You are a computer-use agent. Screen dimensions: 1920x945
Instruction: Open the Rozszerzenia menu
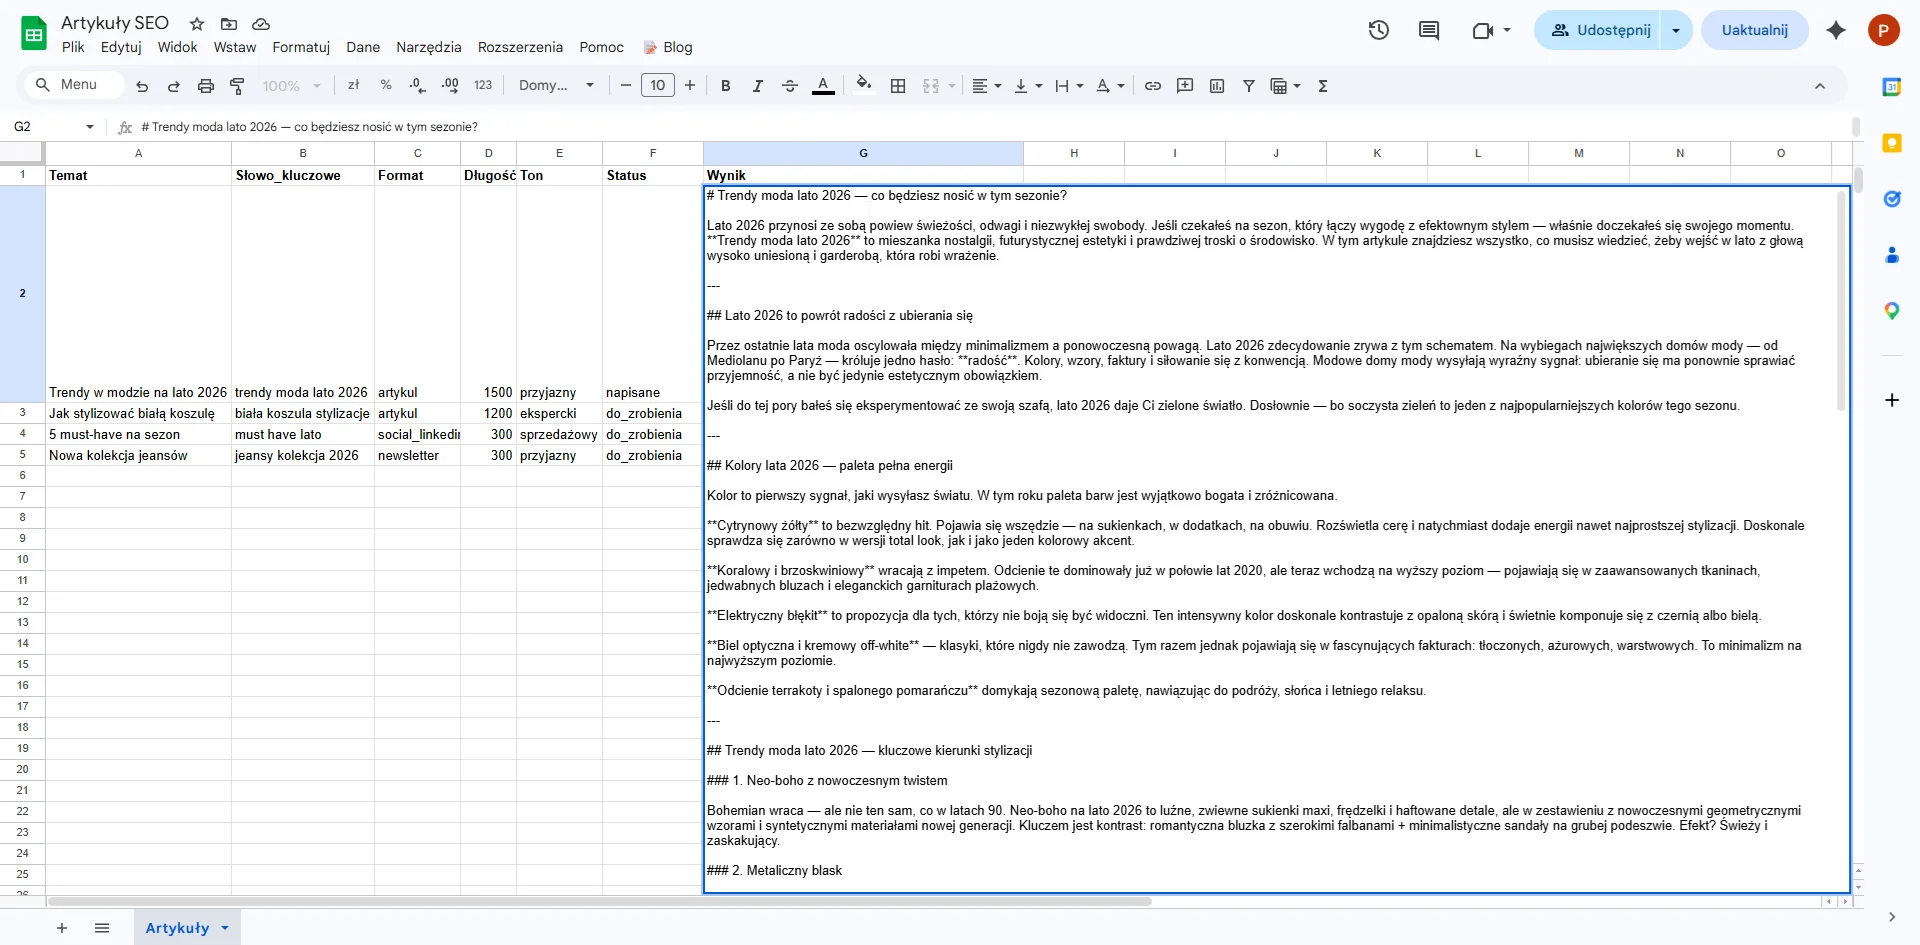click(520, 47)
